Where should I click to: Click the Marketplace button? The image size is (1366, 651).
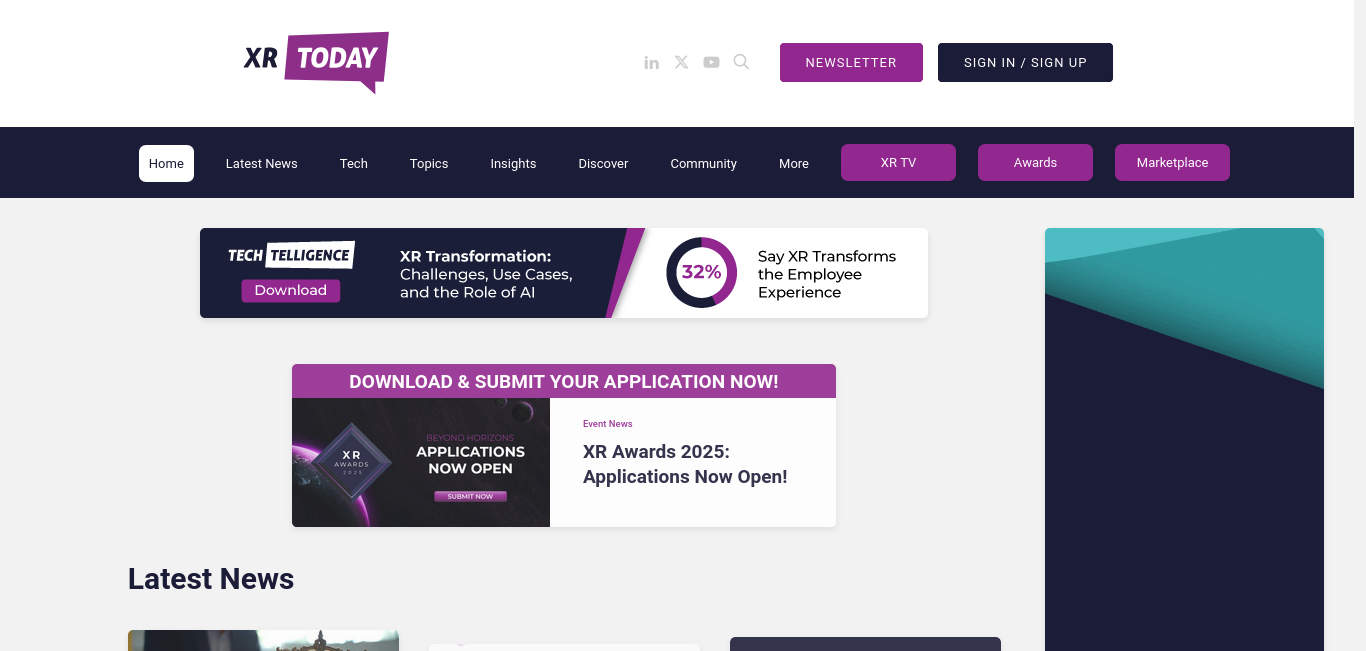coord(1172,162)
